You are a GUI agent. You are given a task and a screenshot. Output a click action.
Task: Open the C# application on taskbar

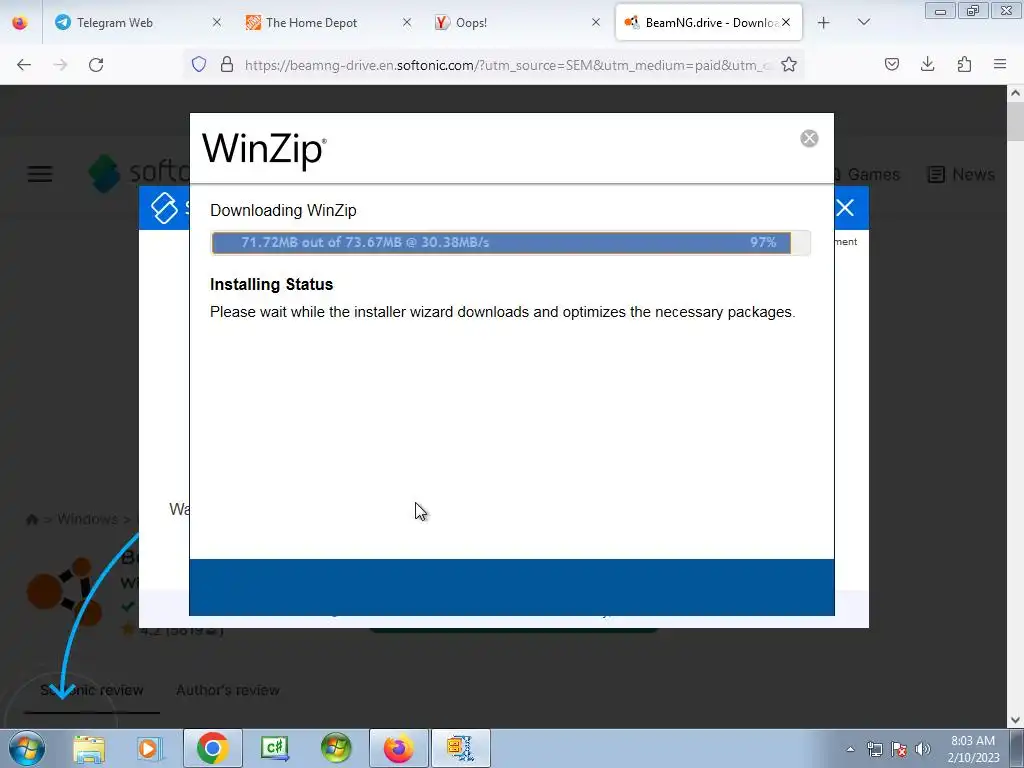point(275,748)
